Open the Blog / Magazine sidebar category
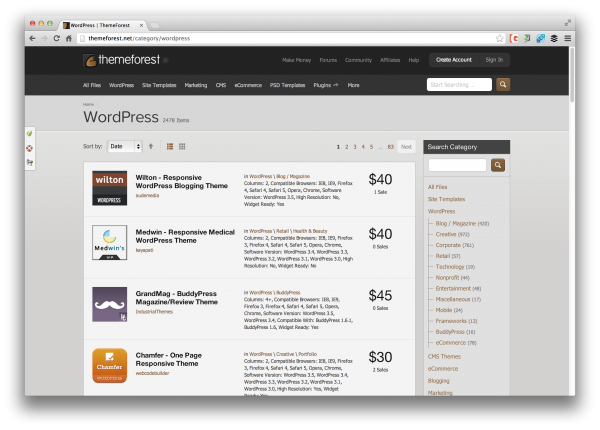Viewport: 600px width, 430px height. click(455, 223)
